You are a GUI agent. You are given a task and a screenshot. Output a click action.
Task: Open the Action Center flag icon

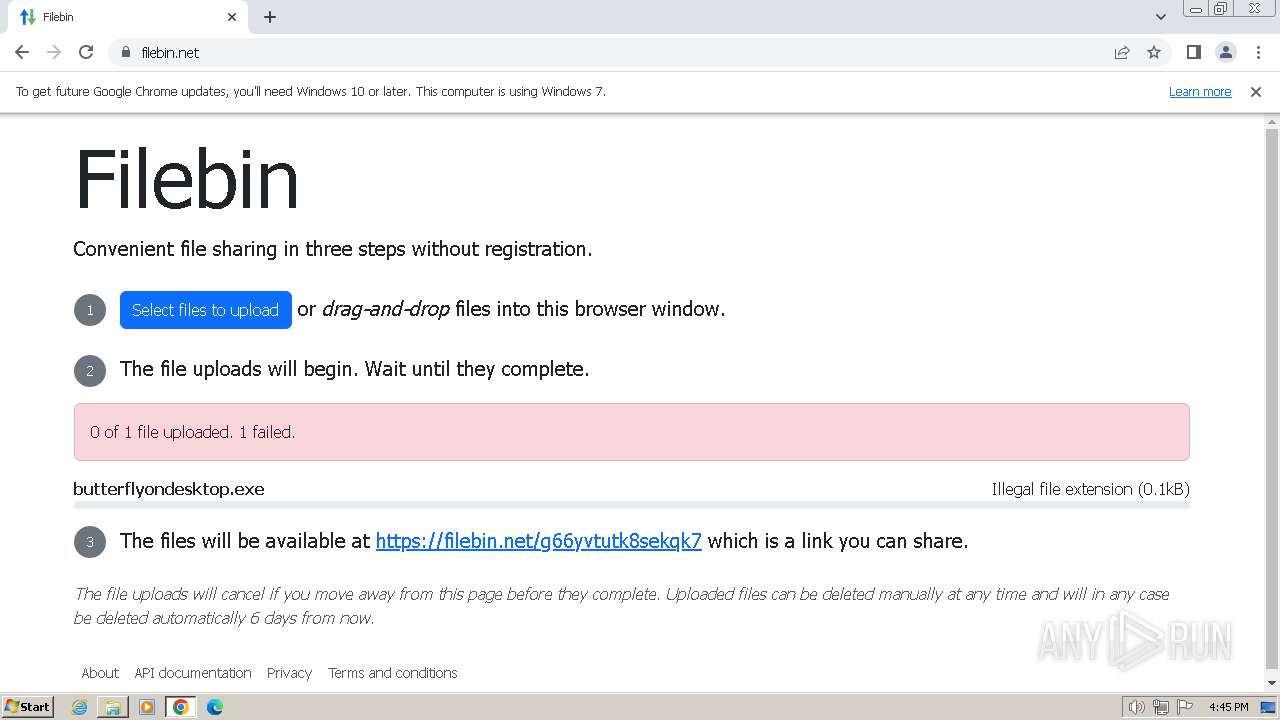(x=1185, y=707)
